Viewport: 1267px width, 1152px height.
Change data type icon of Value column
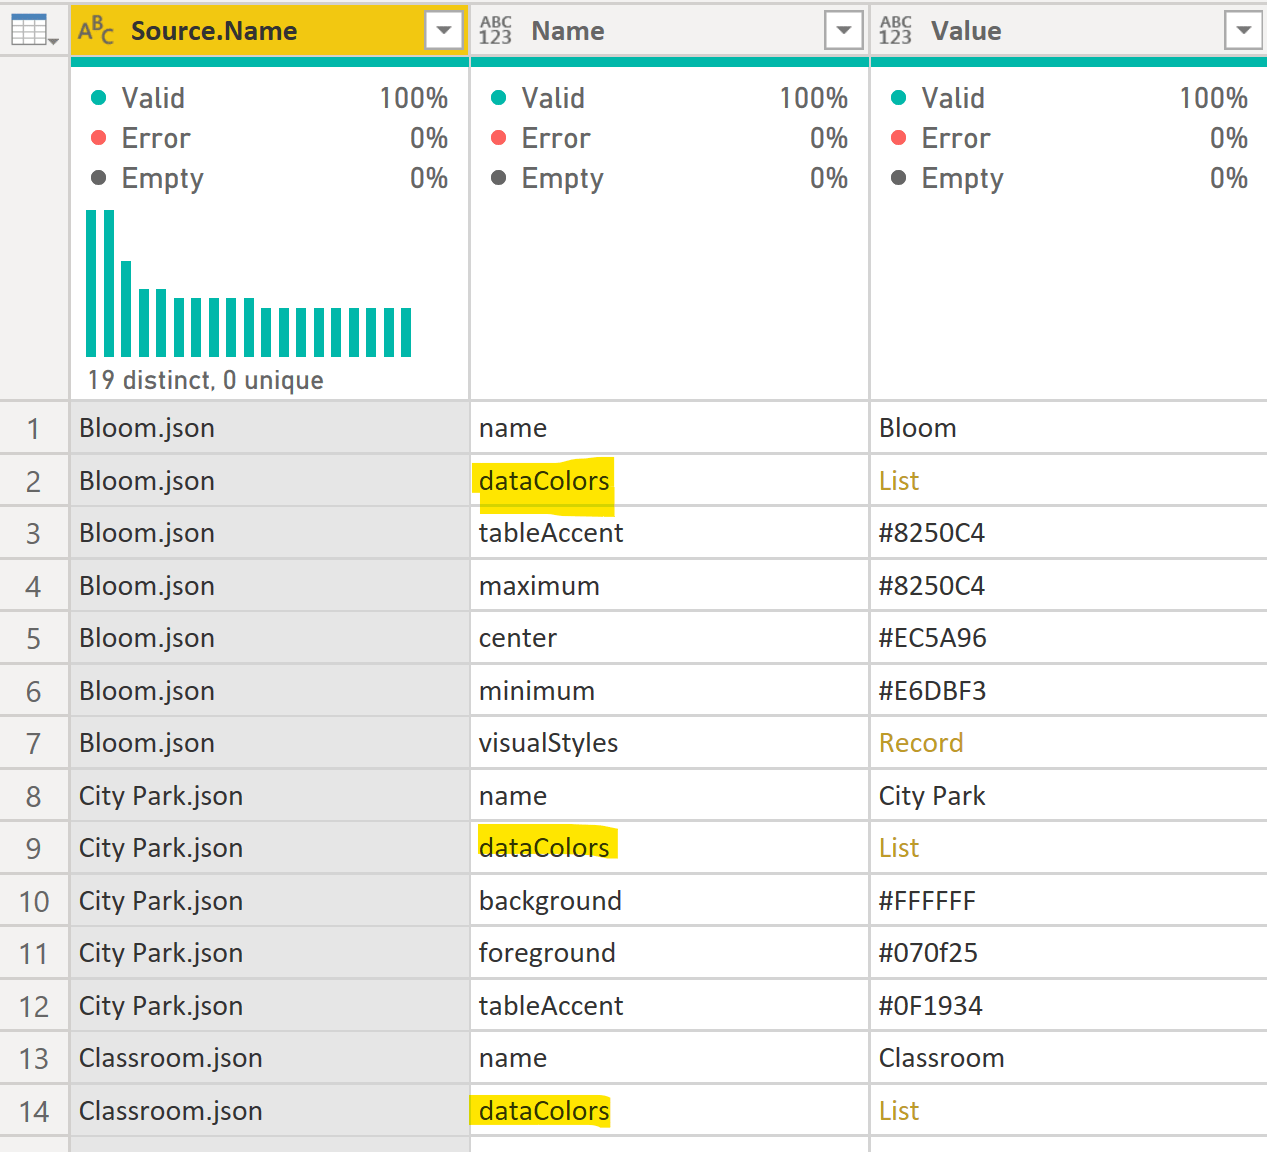click(x=895, y=31)
